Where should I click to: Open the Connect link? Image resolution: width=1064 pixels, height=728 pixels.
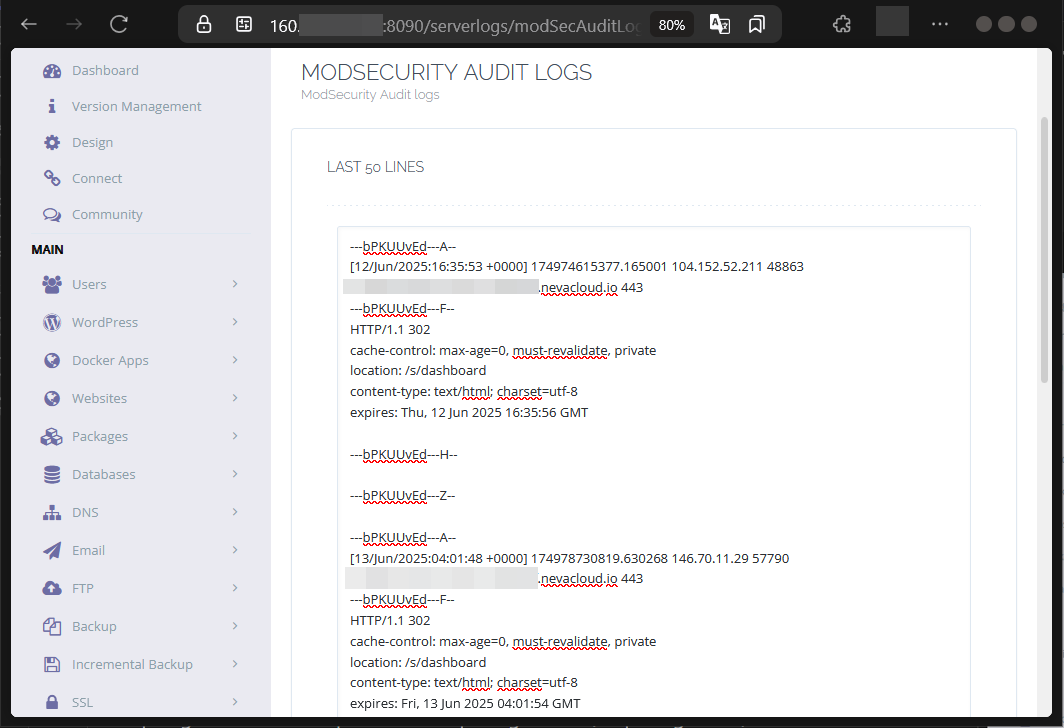(x=97, y=178)
